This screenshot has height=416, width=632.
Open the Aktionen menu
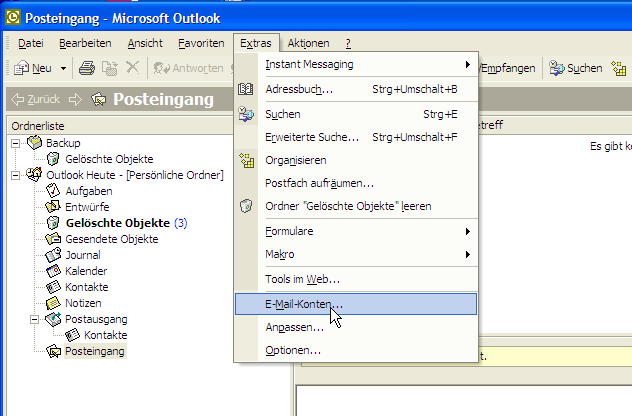tap(308, 43)
